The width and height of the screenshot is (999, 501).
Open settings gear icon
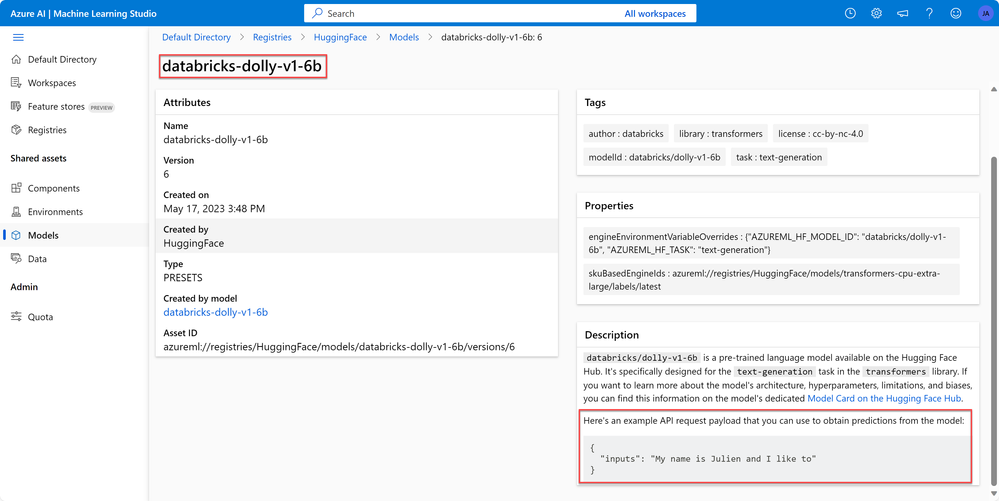pyautogui.click(x=877, y=13)
